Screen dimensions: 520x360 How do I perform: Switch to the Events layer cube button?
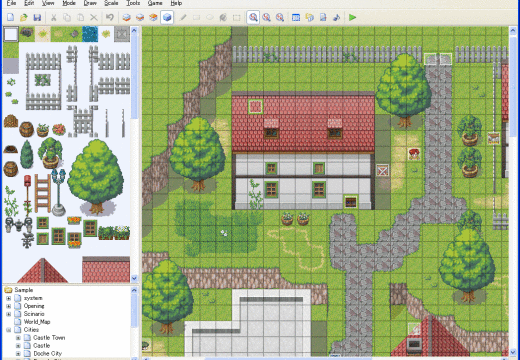(167, 17)
